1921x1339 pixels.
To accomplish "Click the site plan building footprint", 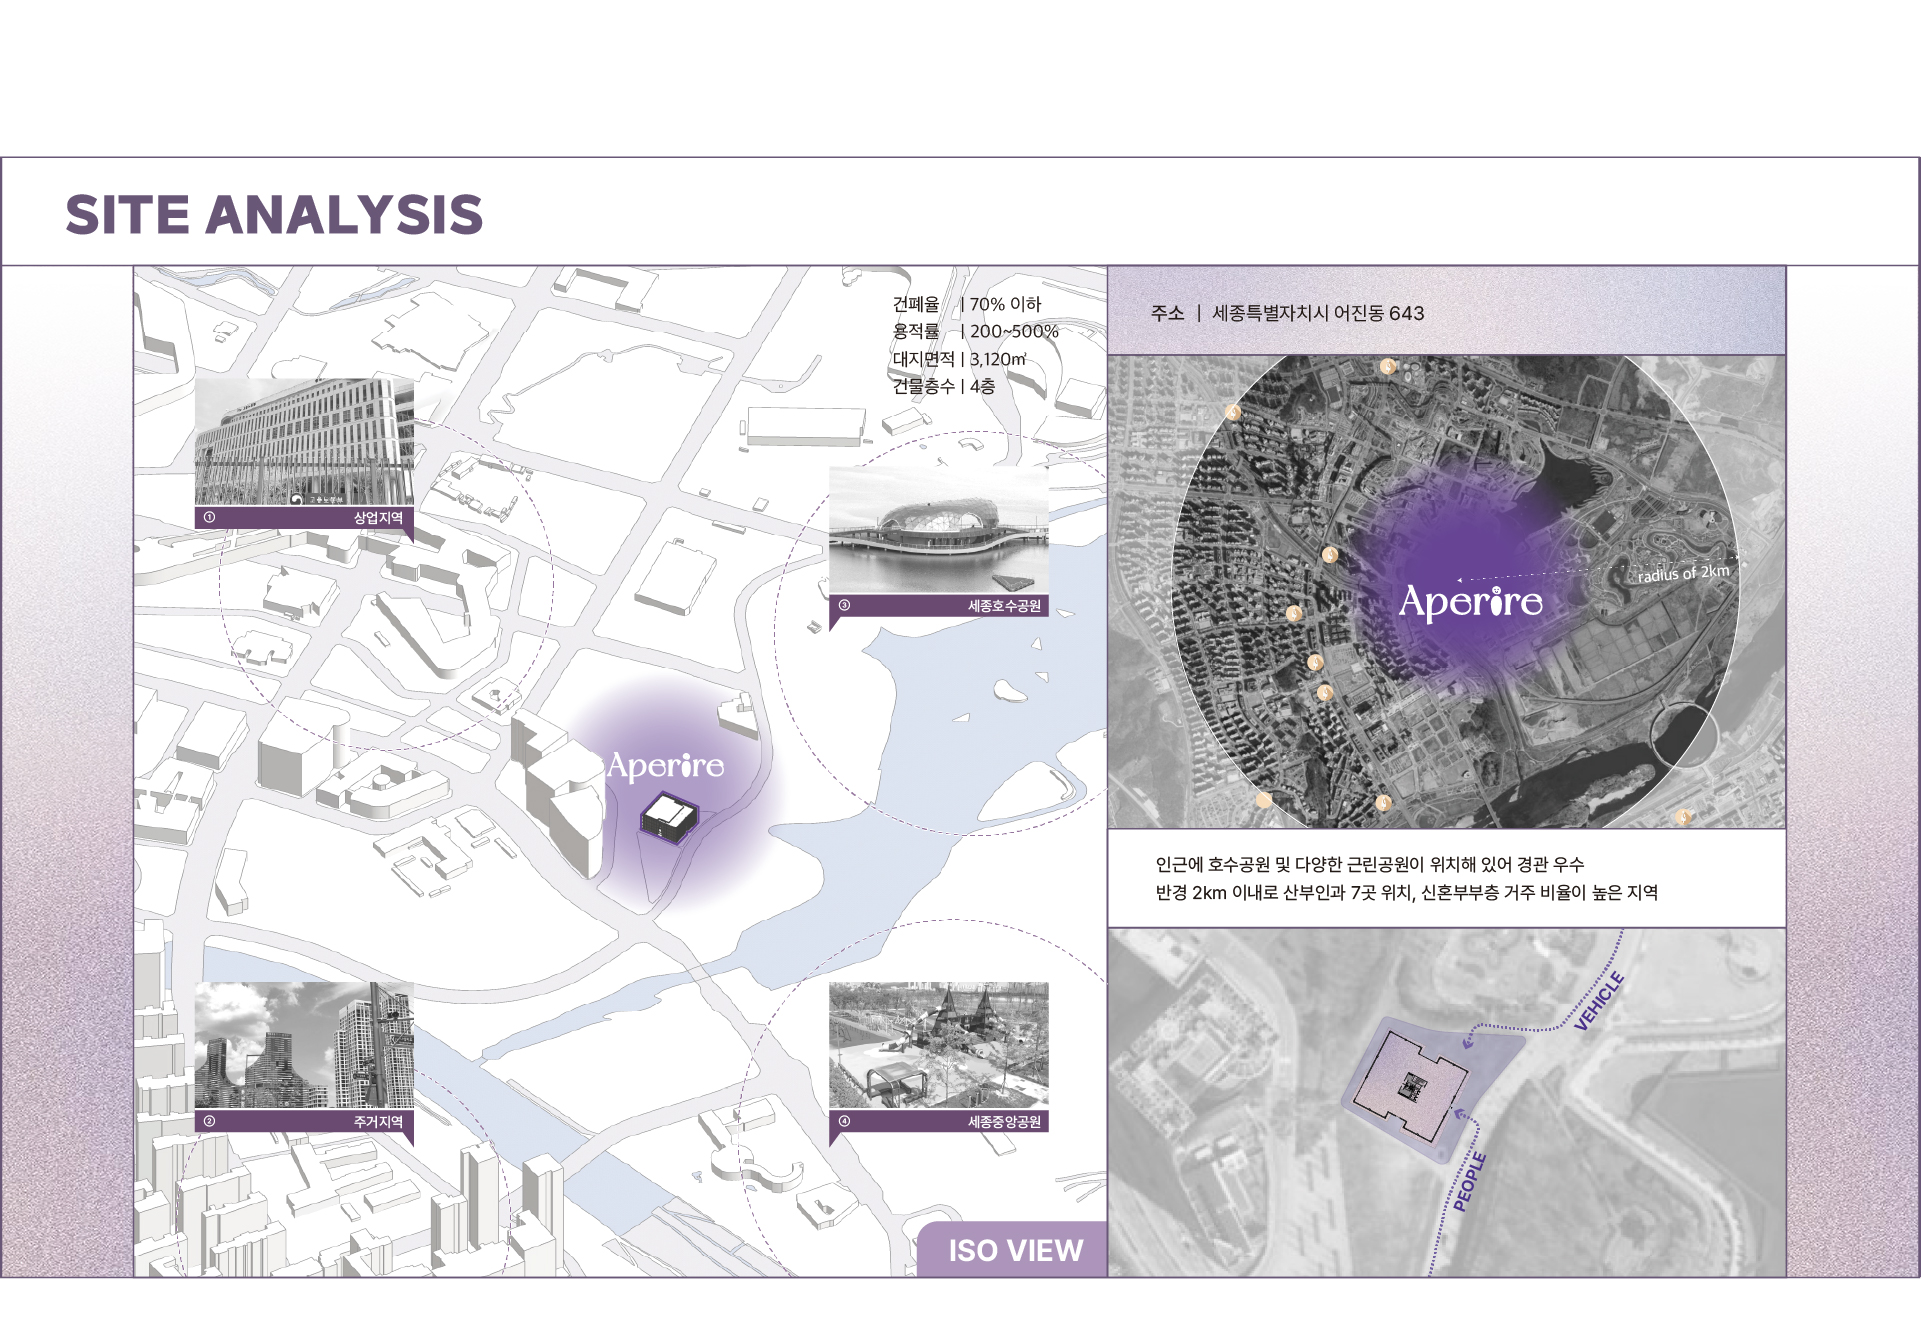I will [x=1410, y=1088].
